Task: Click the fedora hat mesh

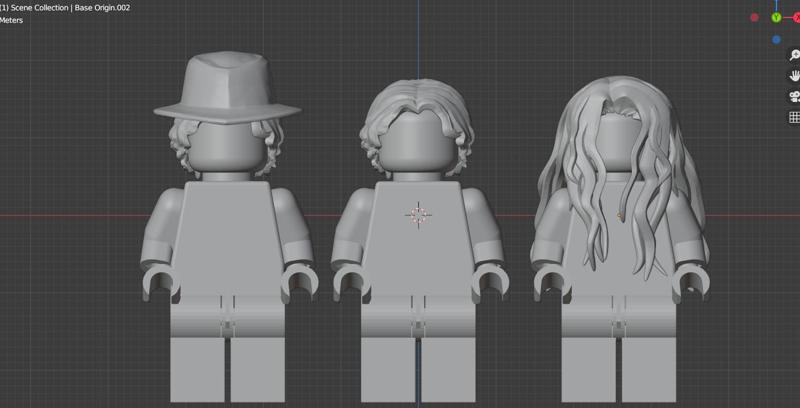Action: [227, 87]
